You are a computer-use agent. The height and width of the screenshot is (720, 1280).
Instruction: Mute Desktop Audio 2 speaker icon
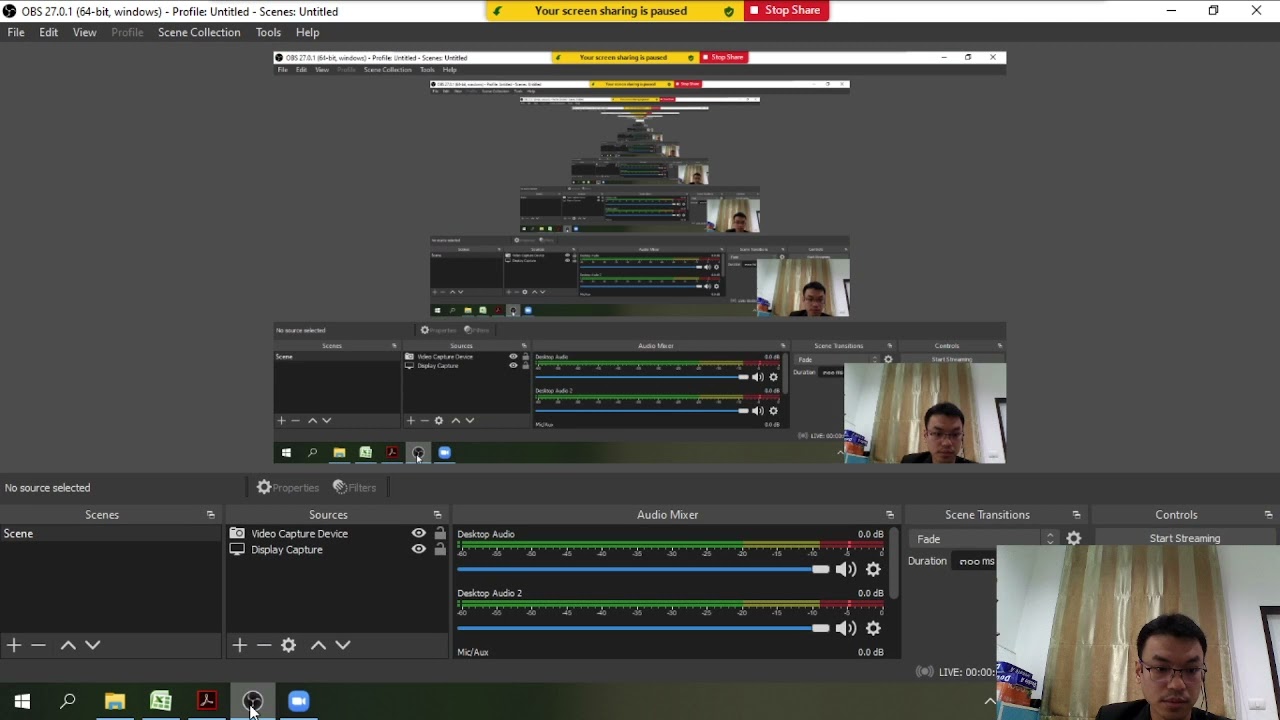(x=846, y=628)
